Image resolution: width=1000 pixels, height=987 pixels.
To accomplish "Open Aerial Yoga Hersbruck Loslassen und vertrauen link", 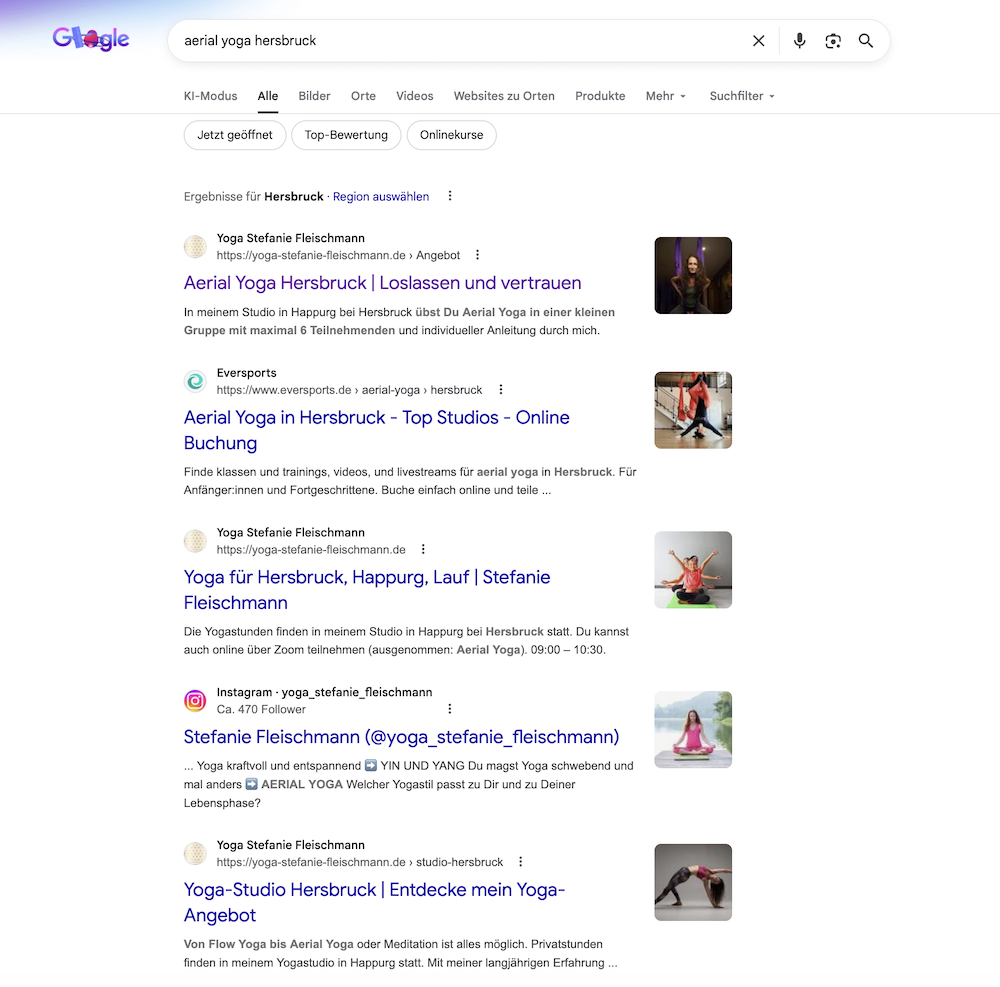I will pos(382,283).
